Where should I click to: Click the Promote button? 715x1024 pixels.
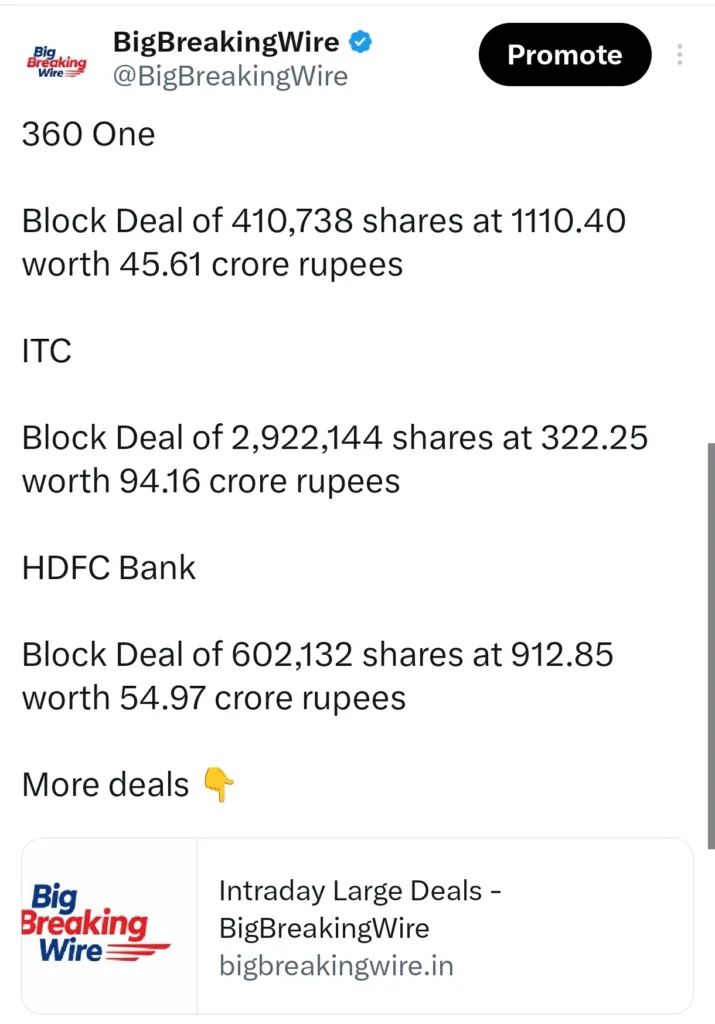click(x=564, y=55)
